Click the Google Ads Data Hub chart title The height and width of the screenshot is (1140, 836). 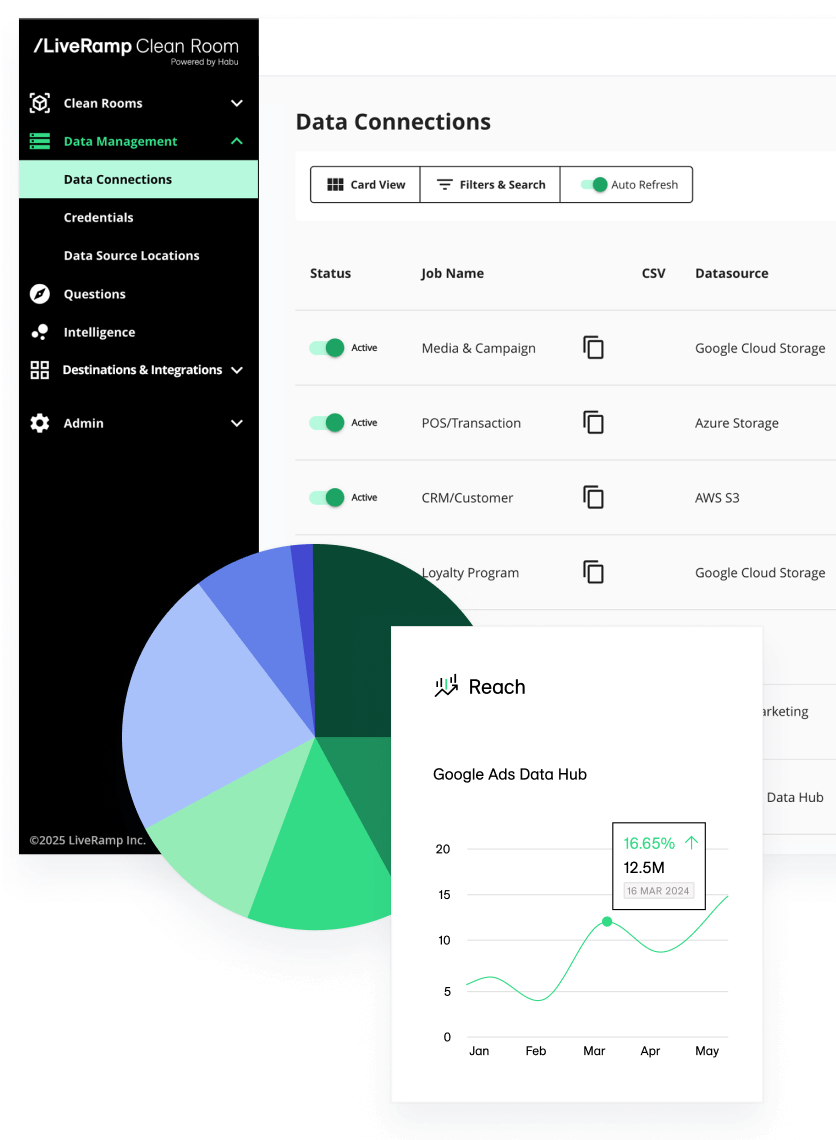click(x=510, y=774)
